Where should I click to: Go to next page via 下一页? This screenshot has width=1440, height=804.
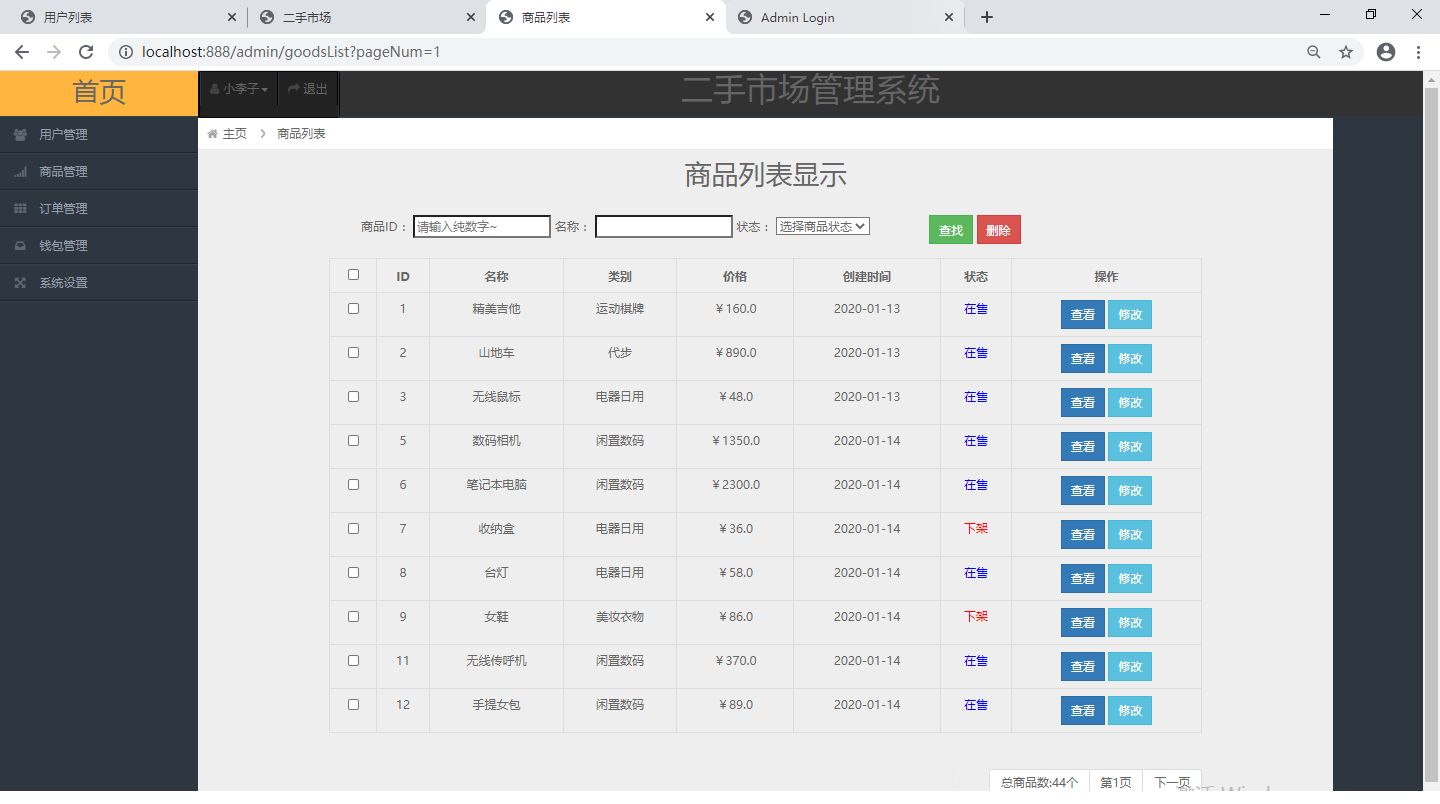coord(1172,781)
